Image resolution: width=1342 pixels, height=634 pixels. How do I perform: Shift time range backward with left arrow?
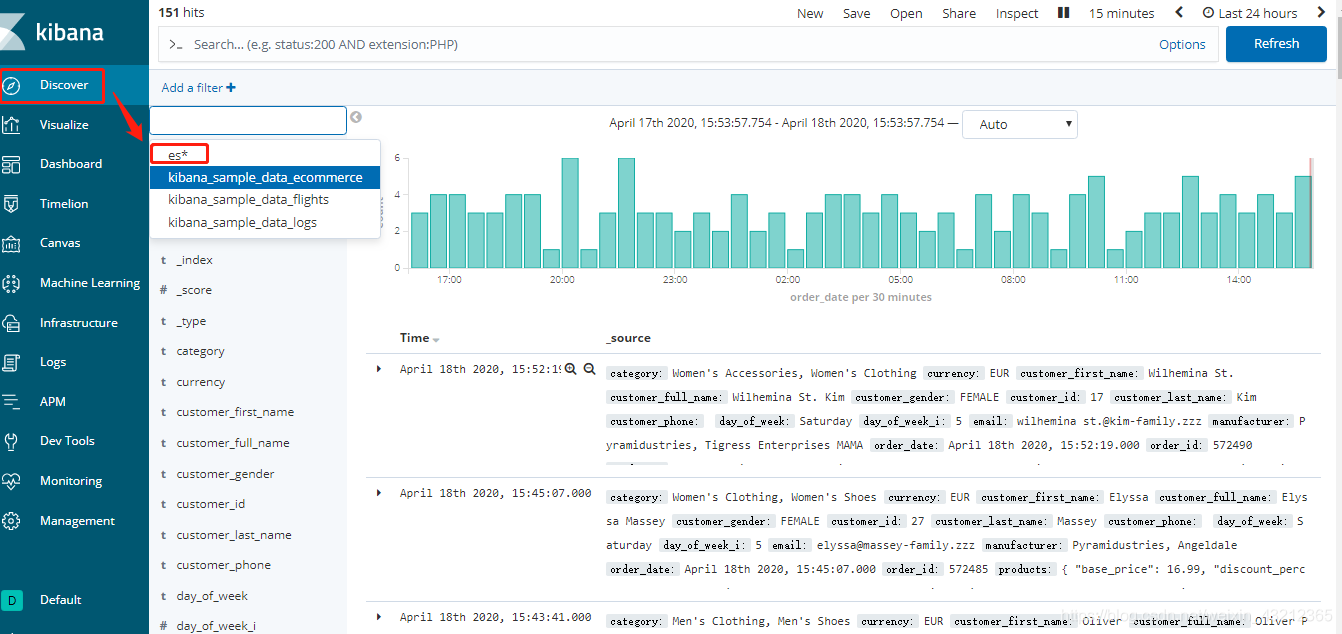pyautogui.click(x=1179, y=13)
